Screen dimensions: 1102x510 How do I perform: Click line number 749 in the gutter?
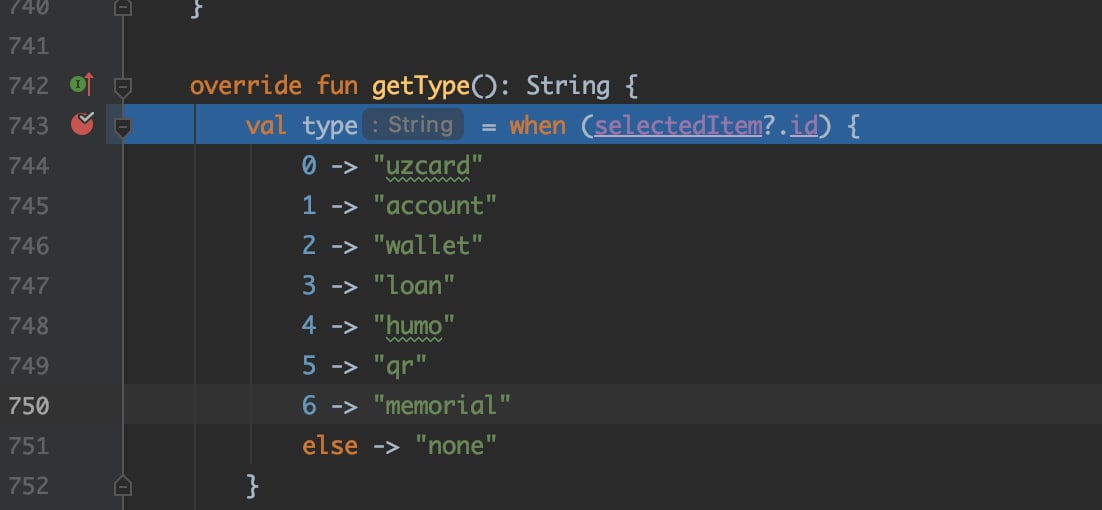click(29, 366)
